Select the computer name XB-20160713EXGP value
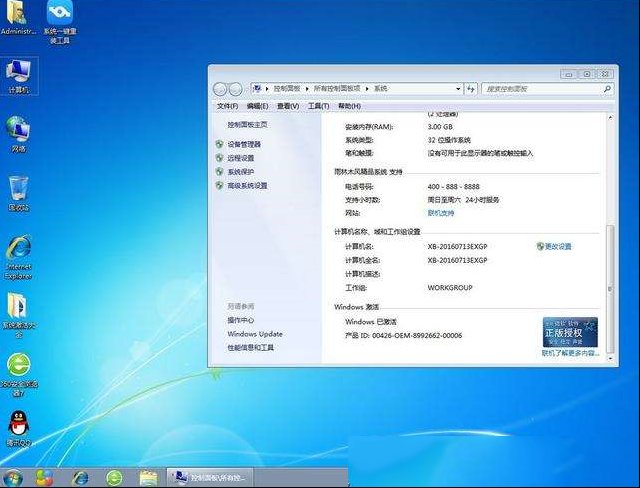 (457, 246)
